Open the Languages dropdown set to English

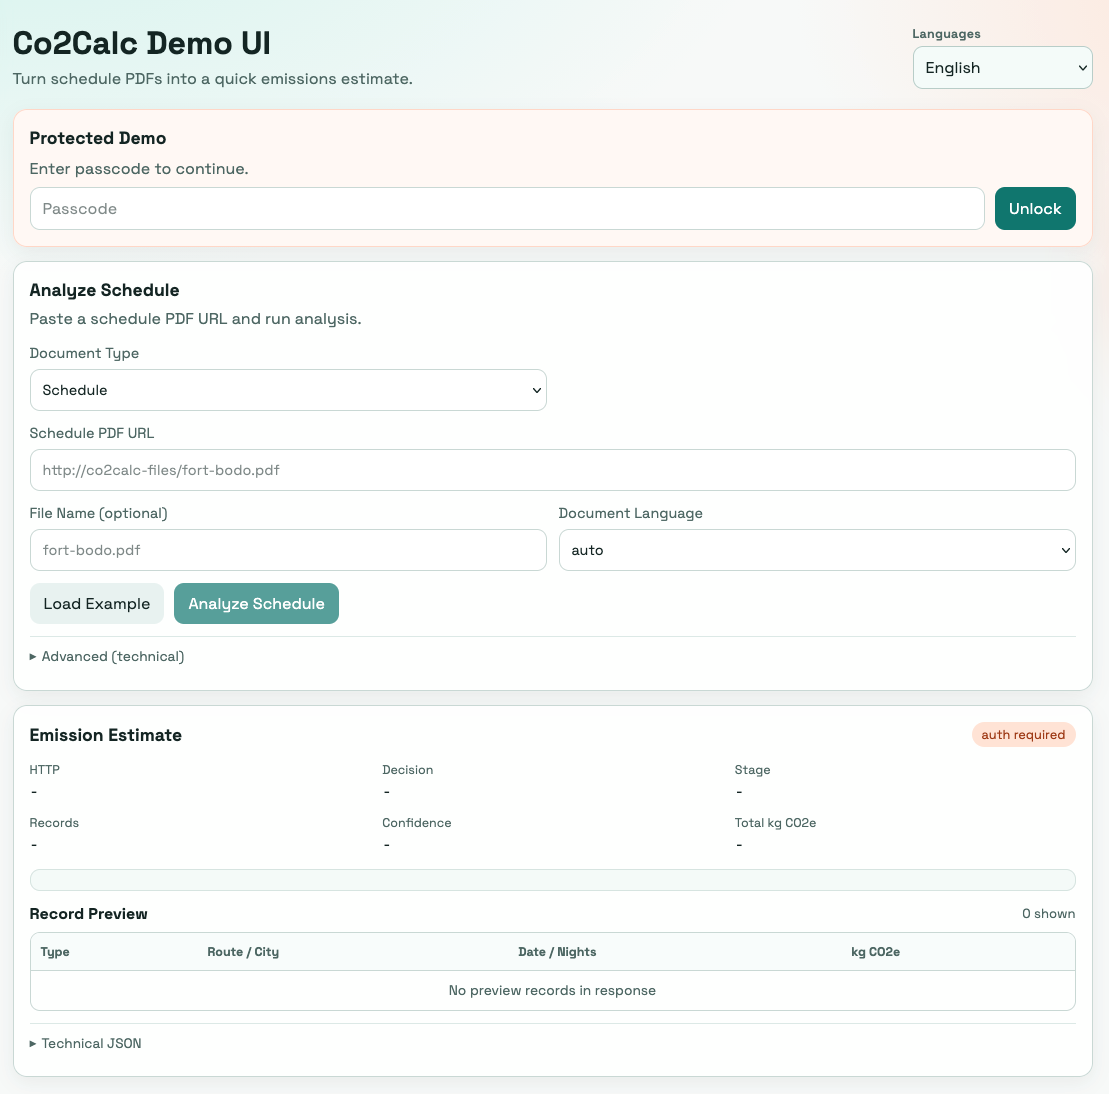click(1001, 68)
